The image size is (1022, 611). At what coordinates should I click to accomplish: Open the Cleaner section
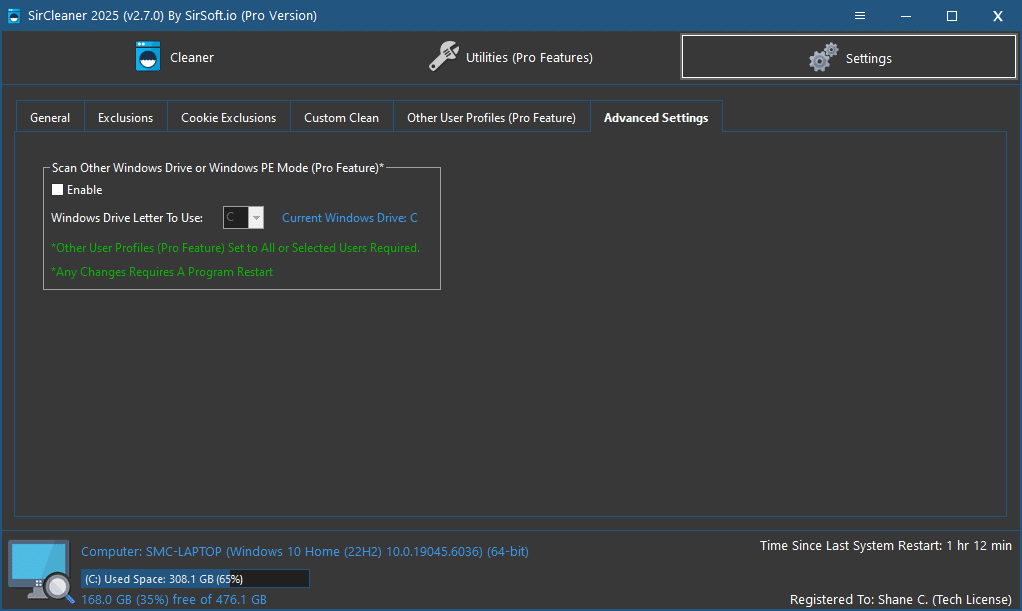(175, 57)
